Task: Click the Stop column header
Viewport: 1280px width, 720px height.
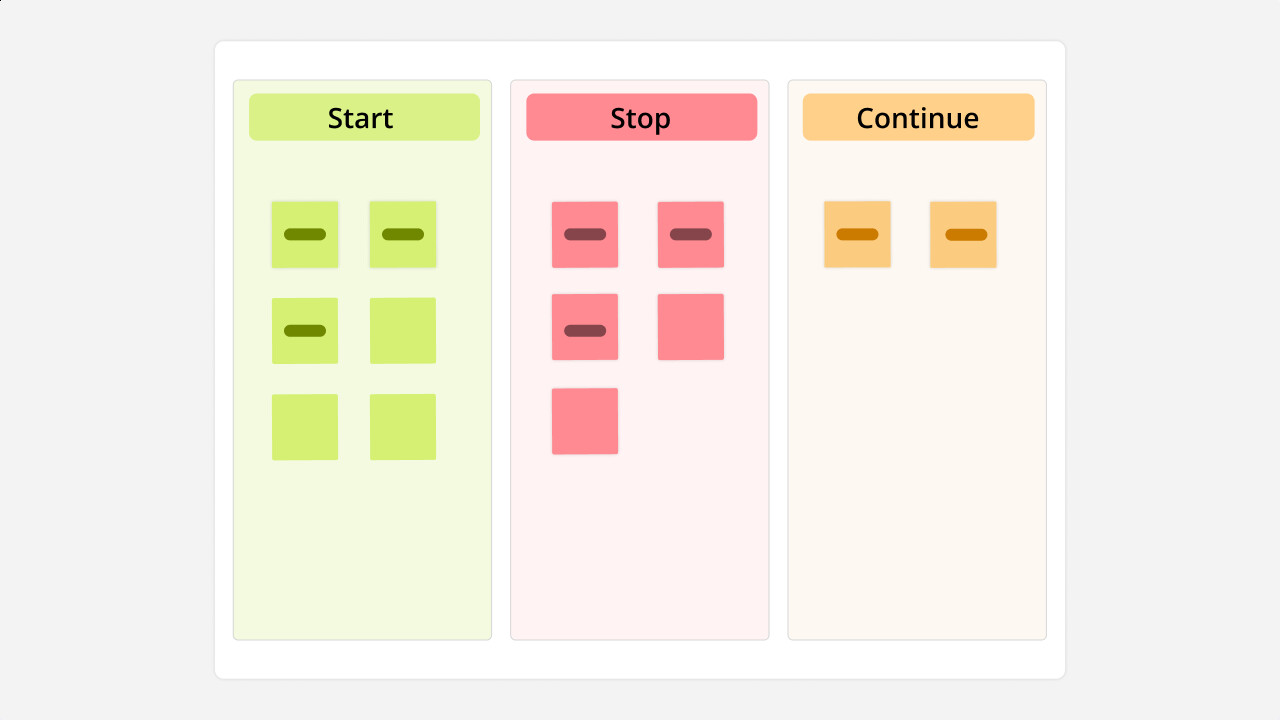Action: pyautogui.click(x=641, y=117)
